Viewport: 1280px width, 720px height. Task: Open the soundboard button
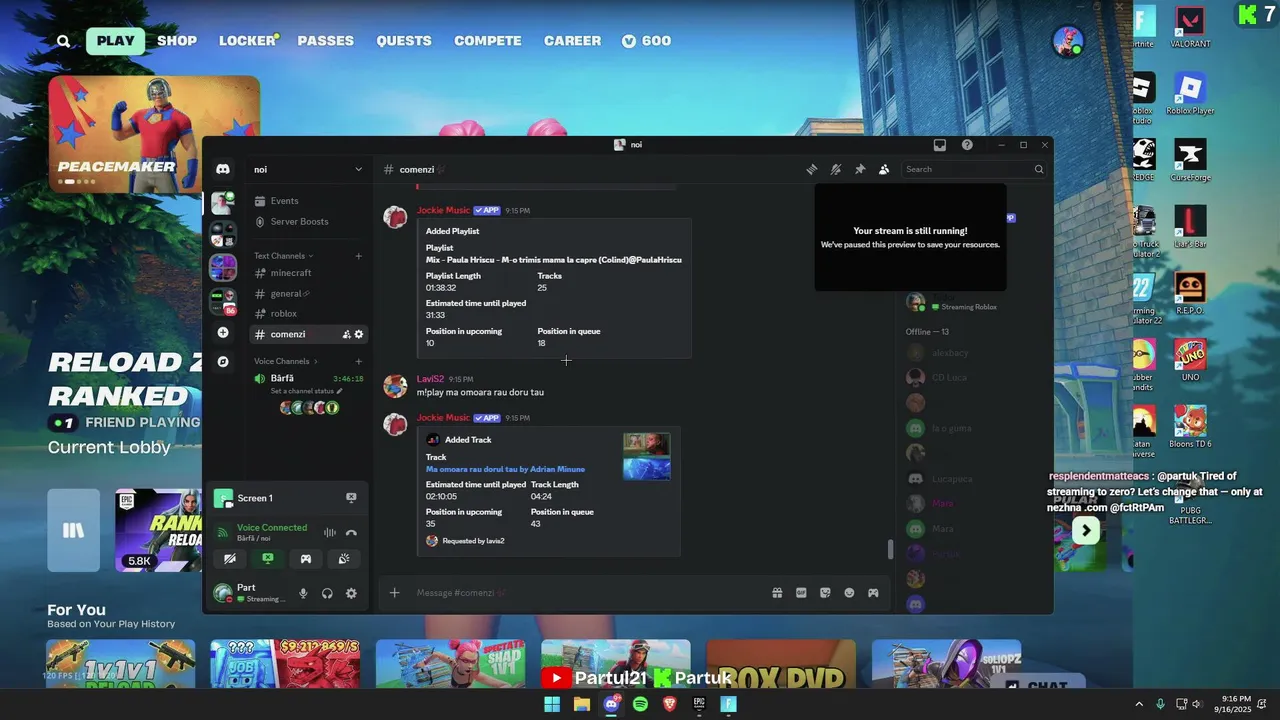[344, 559]
